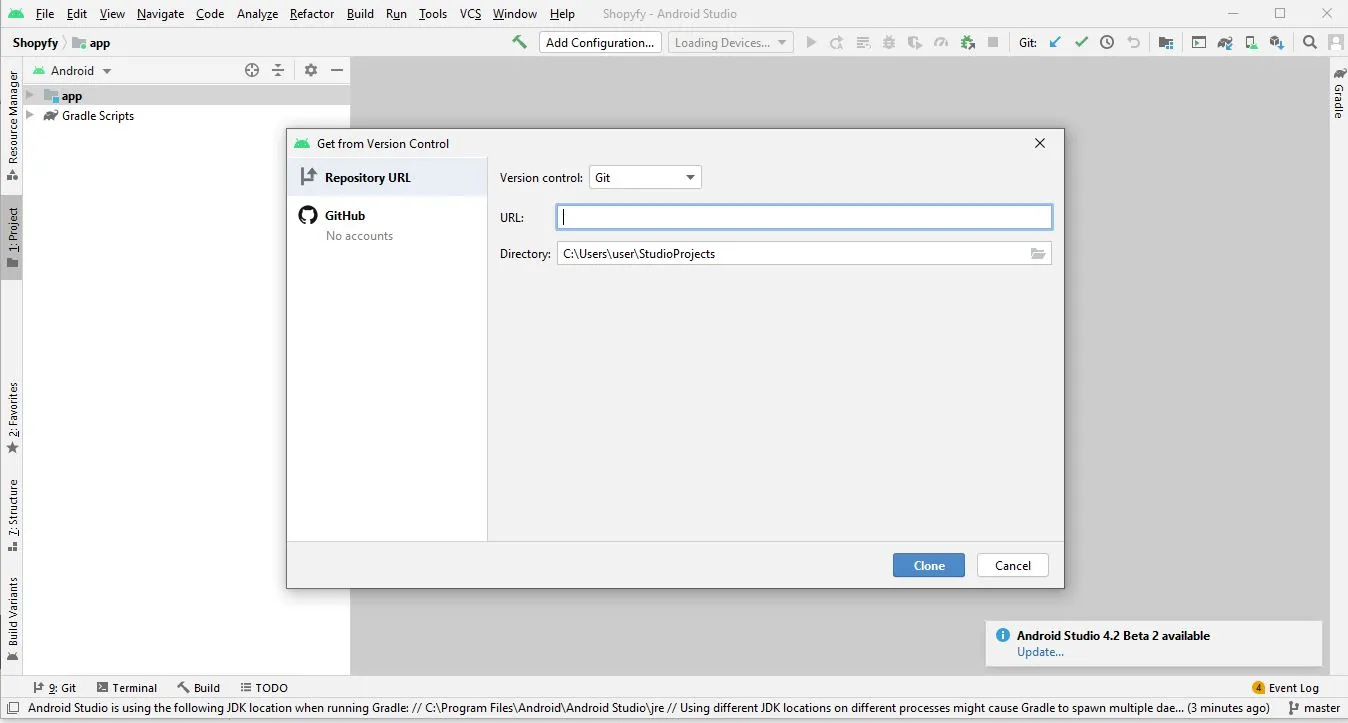1348x723 pixels.
Task: Open the Resource Manager side tab
Action: click(x=12, y=126)
